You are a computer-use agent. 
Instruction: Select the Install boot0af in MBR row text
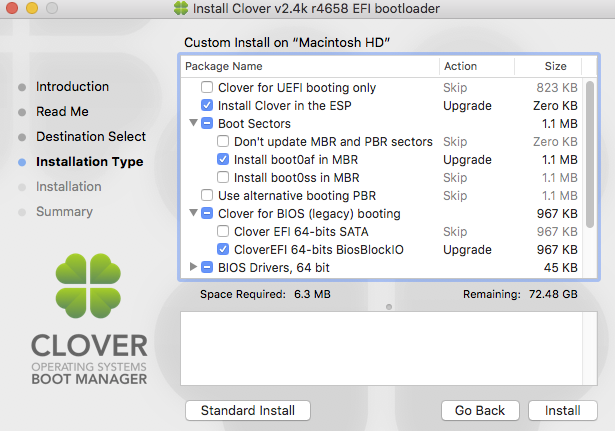point(296,160)
